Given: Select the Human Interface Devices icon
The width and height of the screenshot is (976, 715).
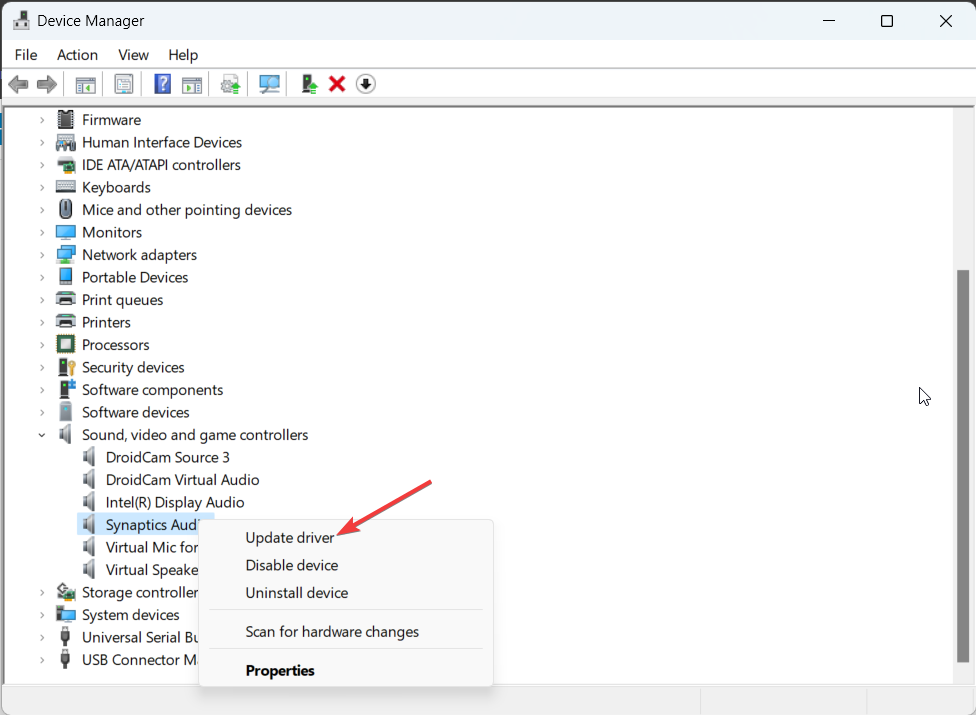Looking at the screenshot, I should coord(65,143).
